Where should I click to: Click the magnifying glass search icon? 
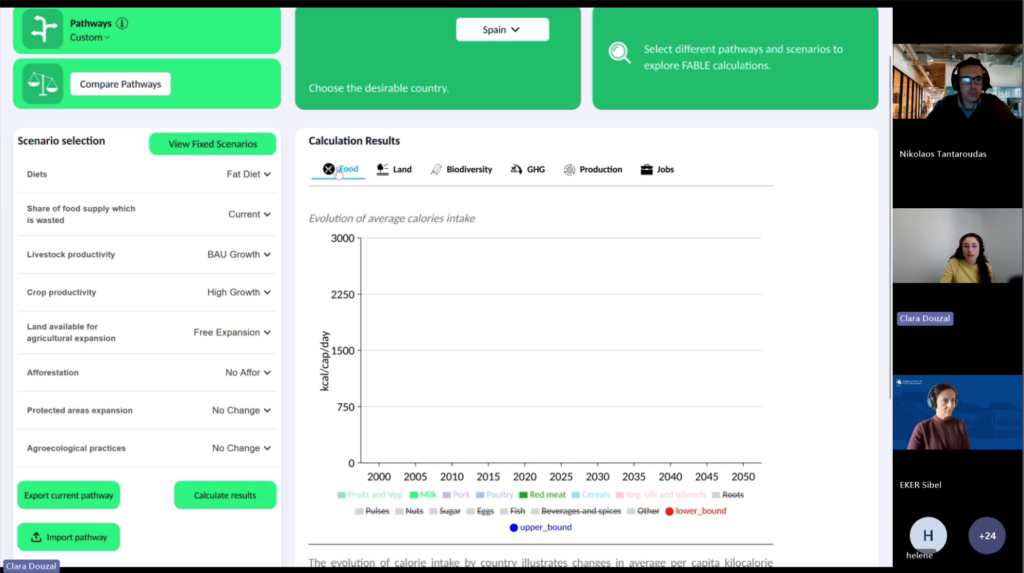pos(620,53)
